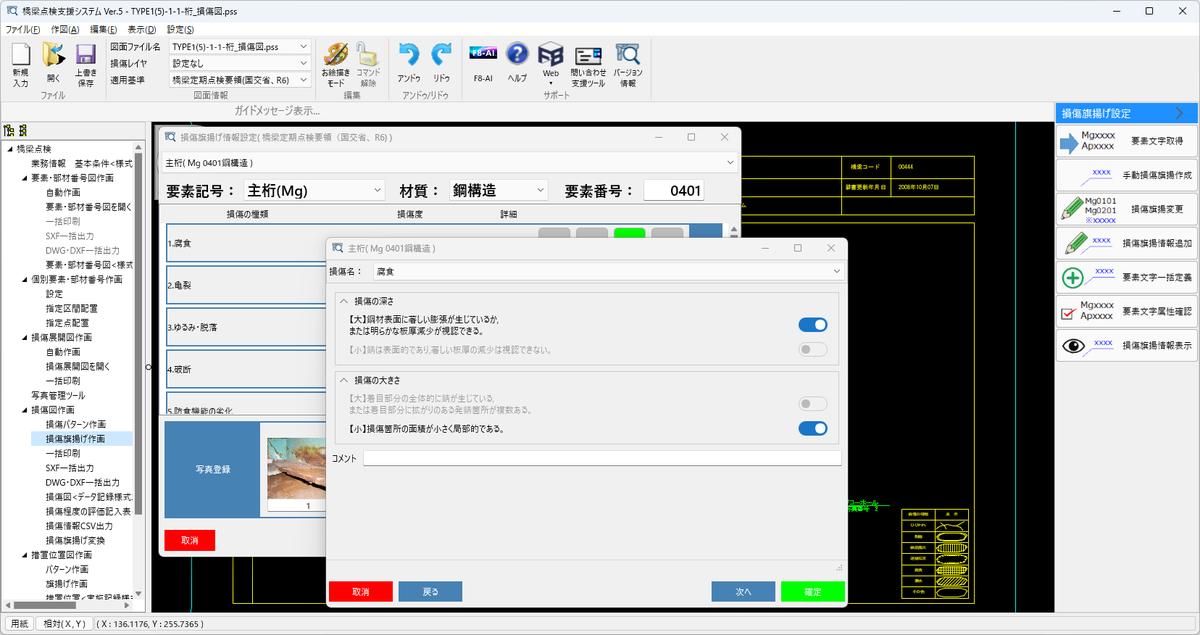The image size is (1200, 635).
Task: Click 相対(X,Y) status bar button
Action: click(65, 623)
